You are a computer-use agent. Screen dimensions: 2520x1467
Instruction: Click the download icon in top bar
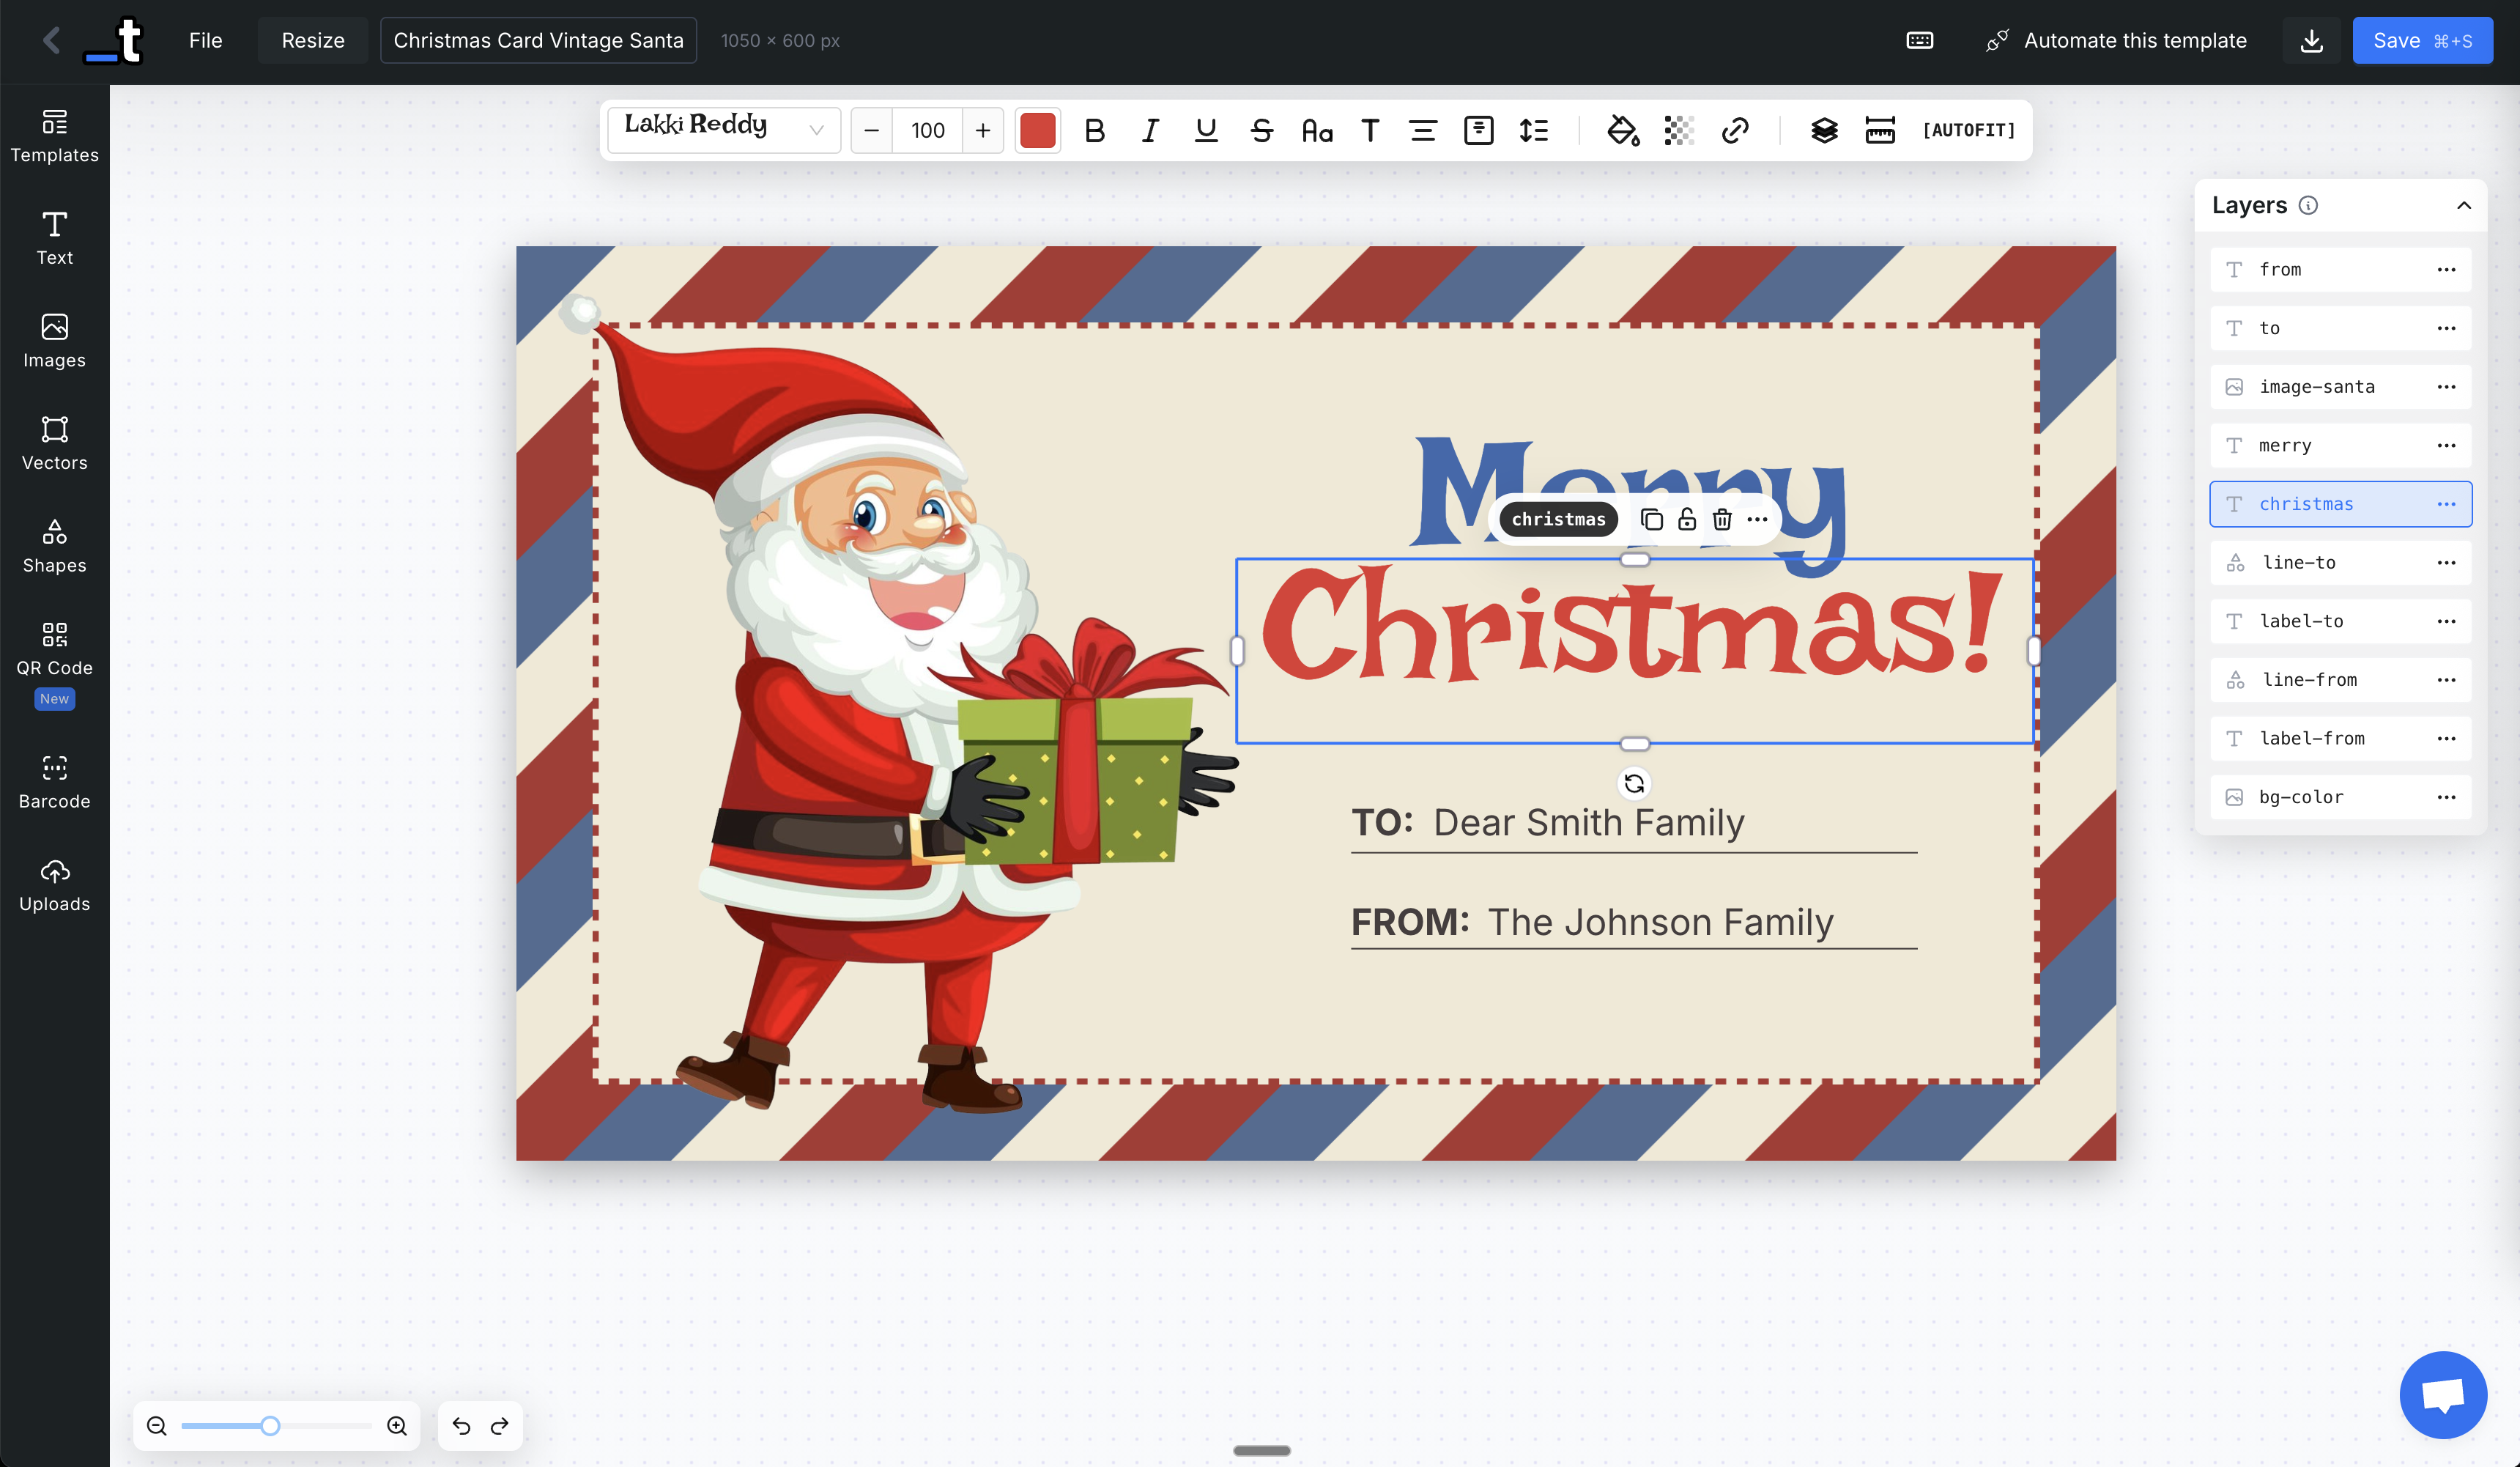pos(2311,41)
